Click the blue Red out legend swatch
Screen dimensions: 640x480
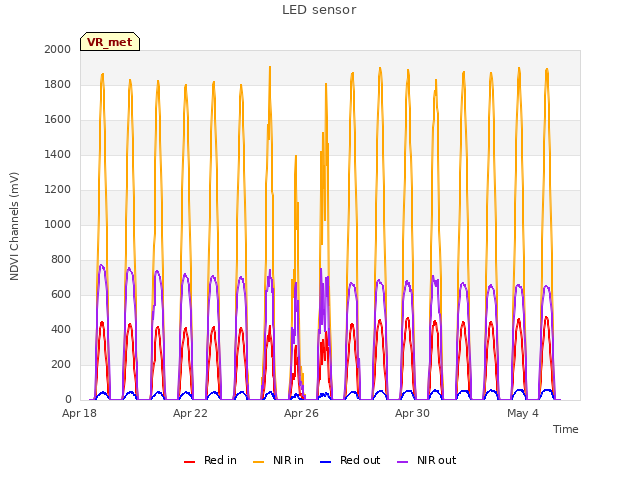coord(325,462)
